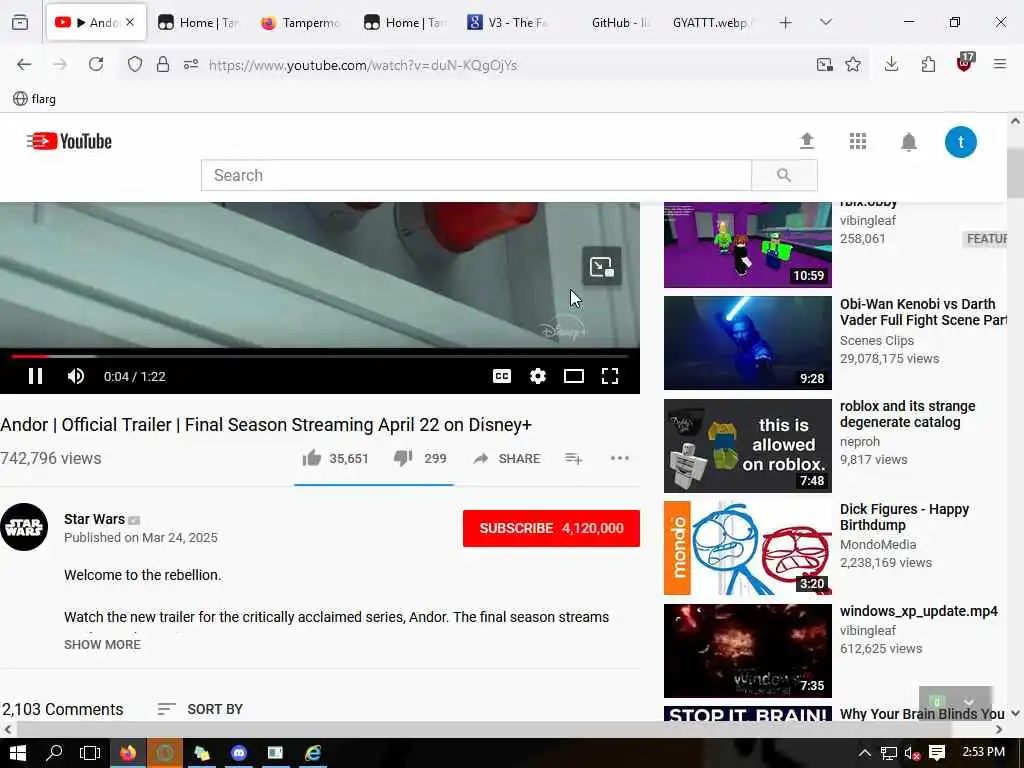Open uBlock Origin extension icon
The width and height of the screenshot is (1024, 768).
click(x=965, y=63)
